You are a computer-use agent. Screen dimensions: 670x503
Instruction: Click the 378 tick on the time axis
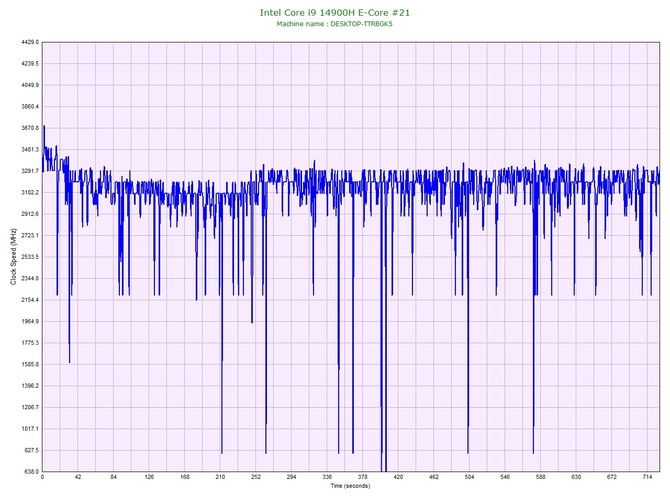[363, 477]
